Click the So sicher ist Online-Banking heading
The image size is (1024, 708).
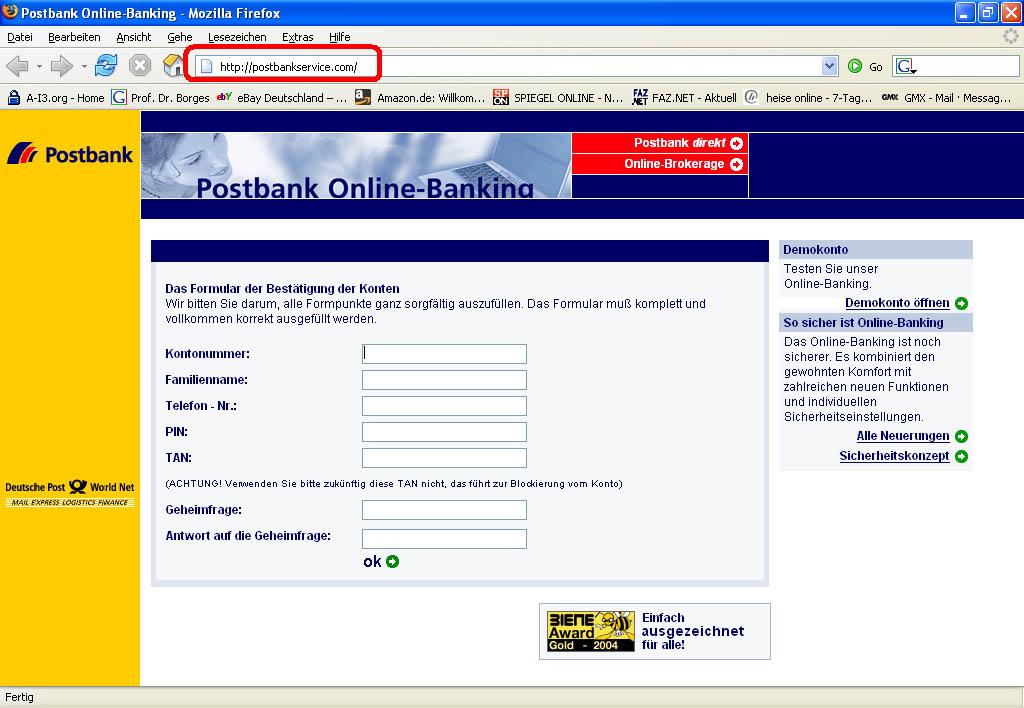876,323
